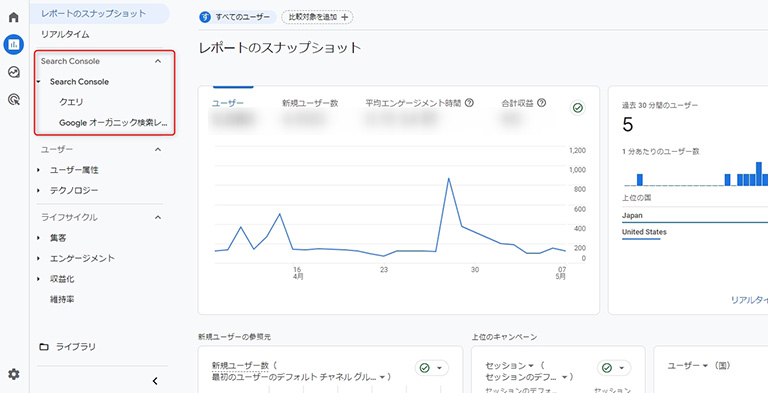Expand the エンゲージメント tree item
This screenshot has width=768, height=393.
click(39, 259)
